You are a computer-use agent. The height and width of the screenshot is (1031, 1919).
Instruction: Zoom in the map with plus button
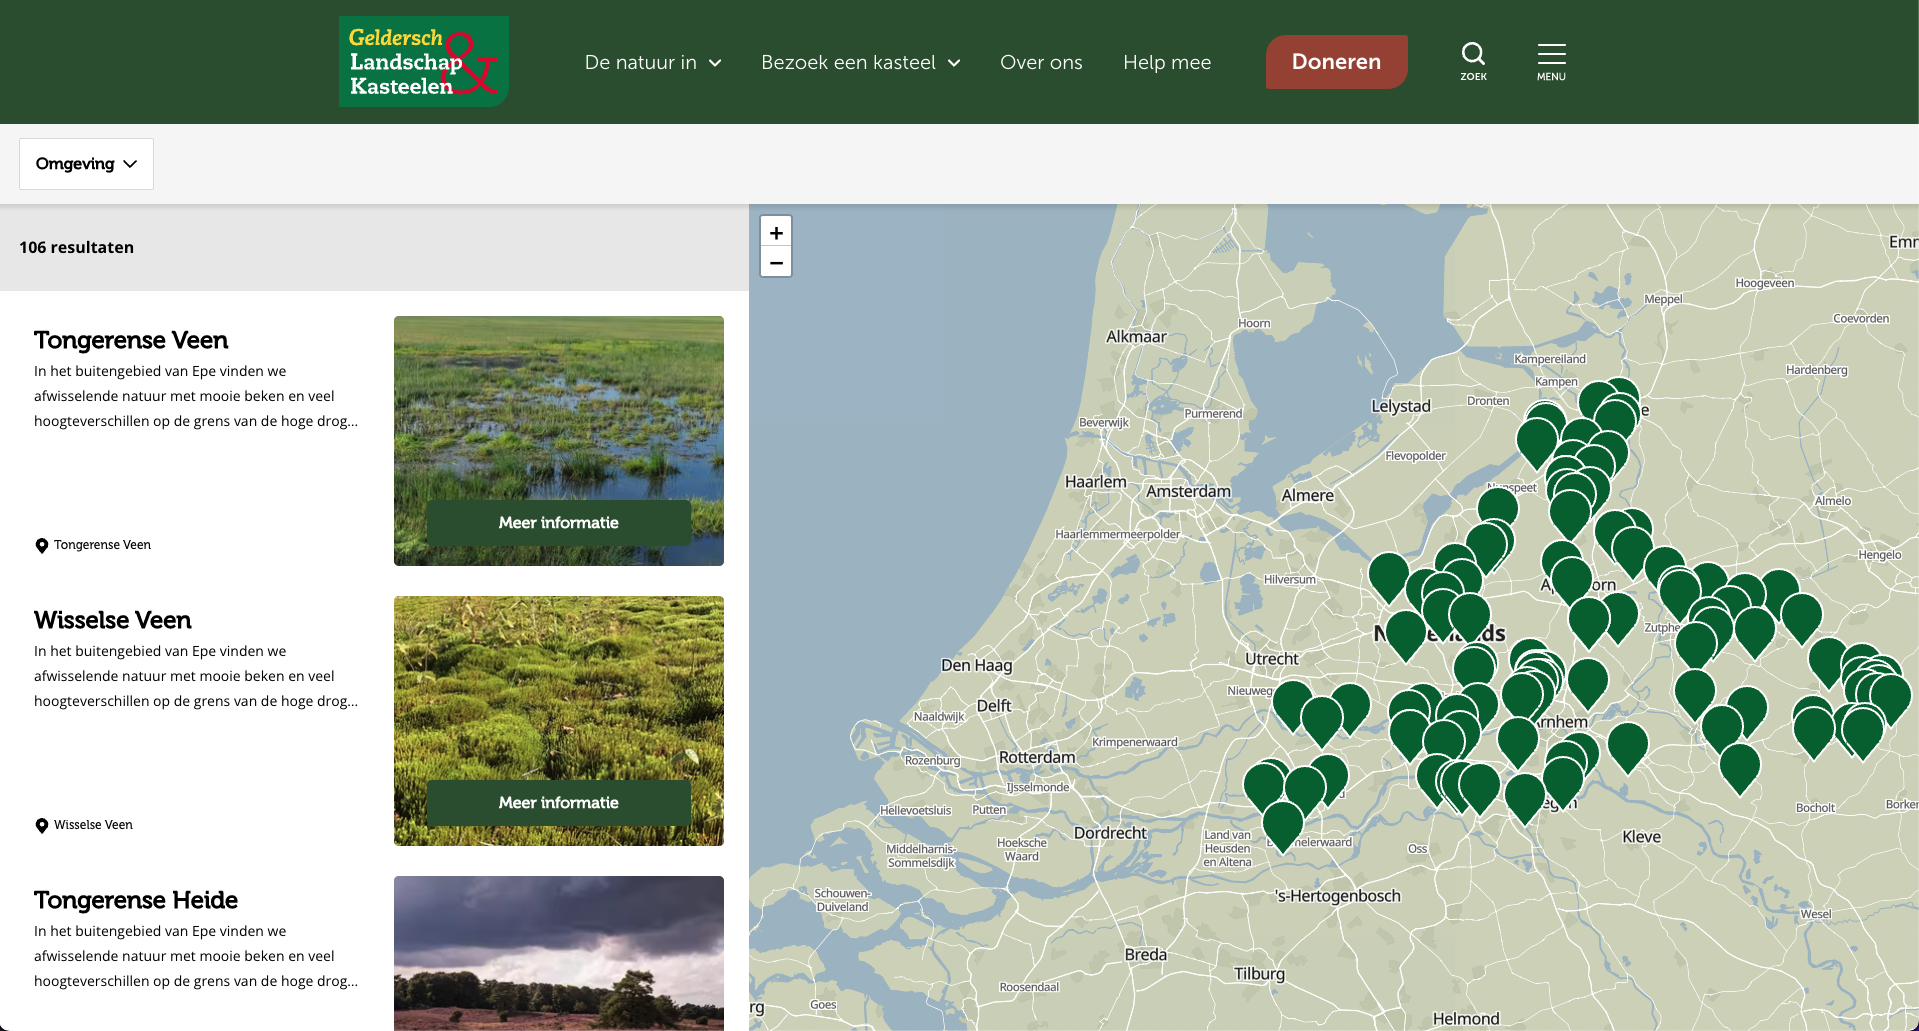point(776,232)
